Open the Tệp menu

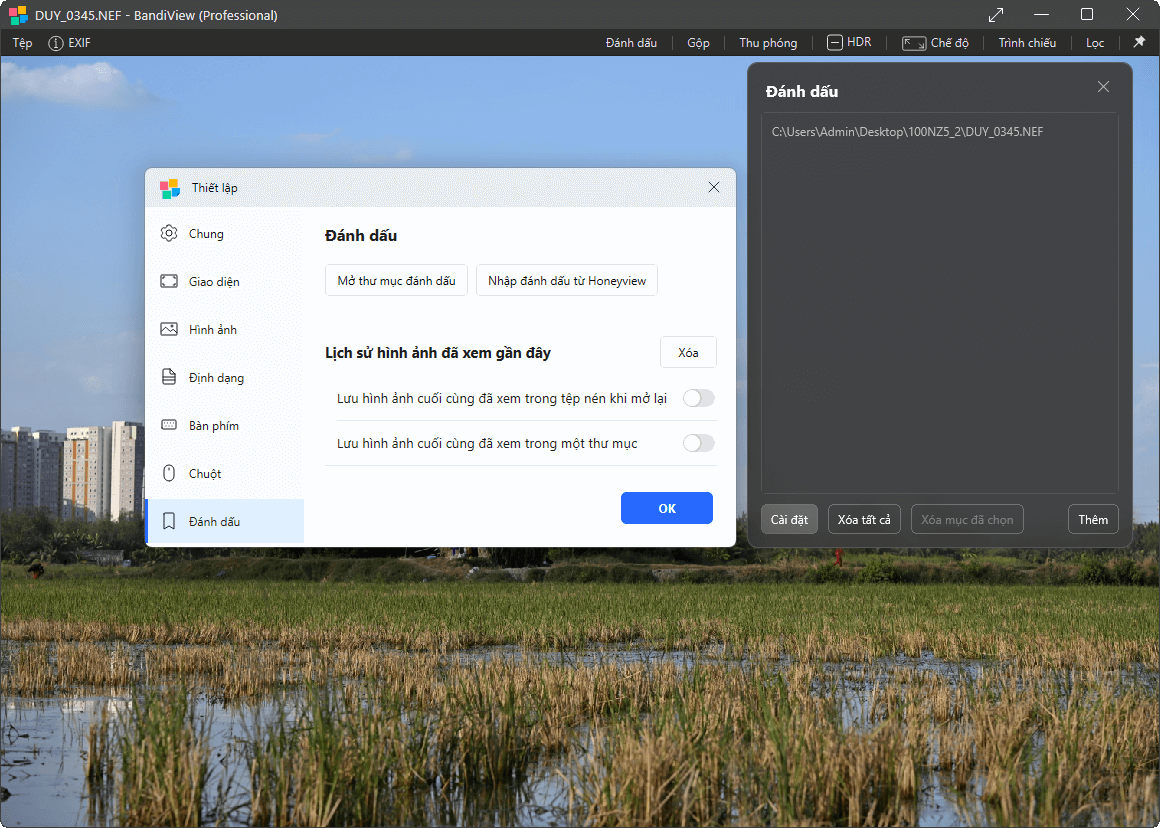(x=22, y=43)
